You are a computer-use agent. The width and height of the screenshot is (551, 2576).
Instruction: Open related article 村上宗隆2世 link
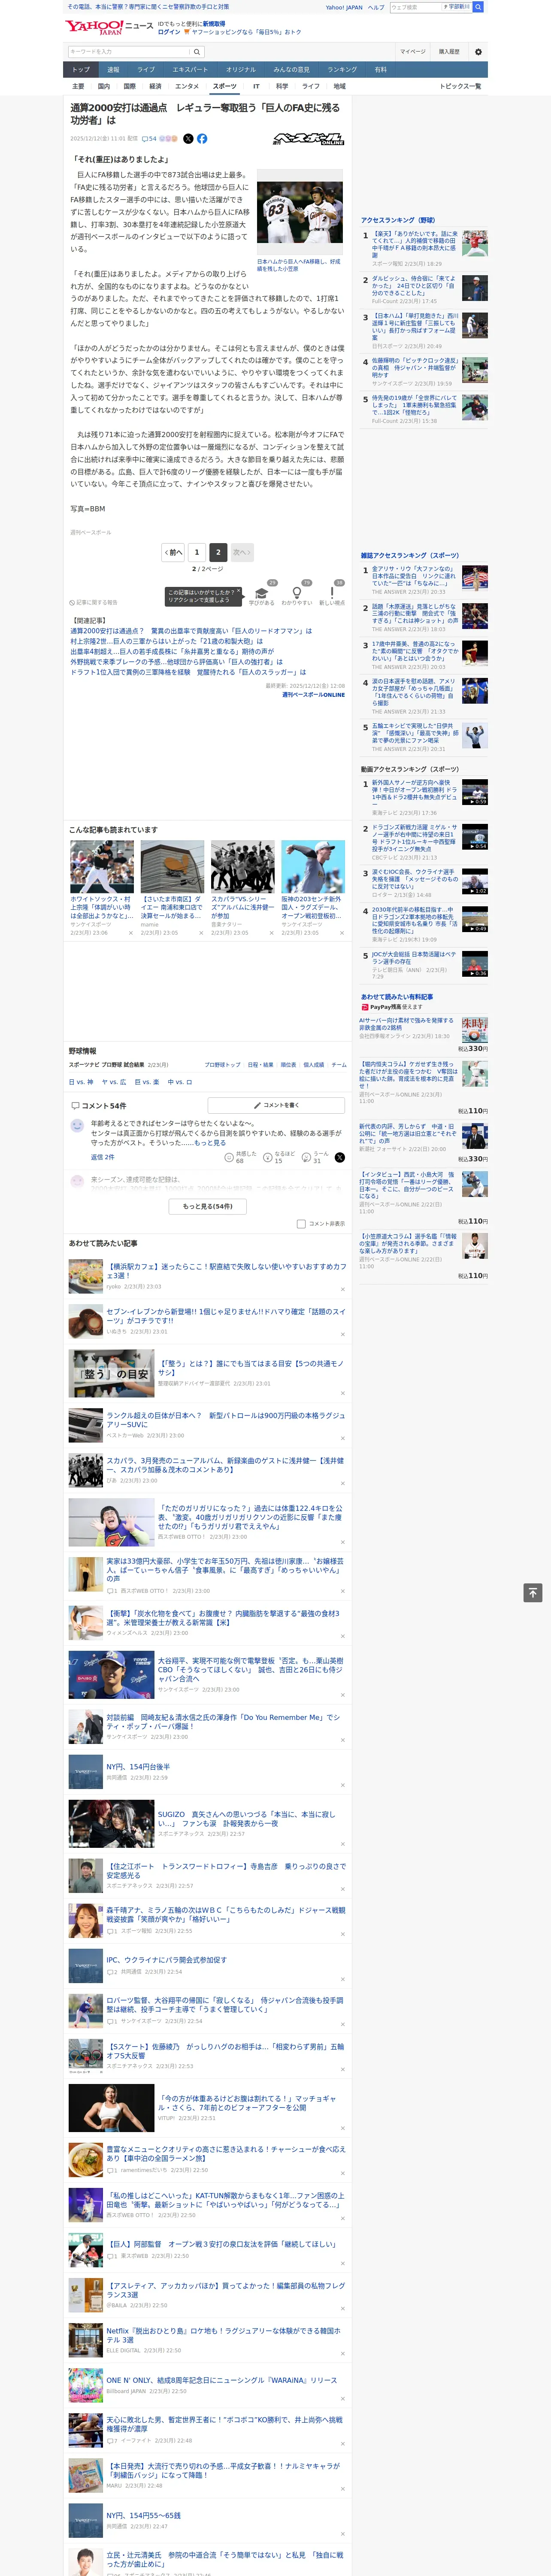[166, 642]
